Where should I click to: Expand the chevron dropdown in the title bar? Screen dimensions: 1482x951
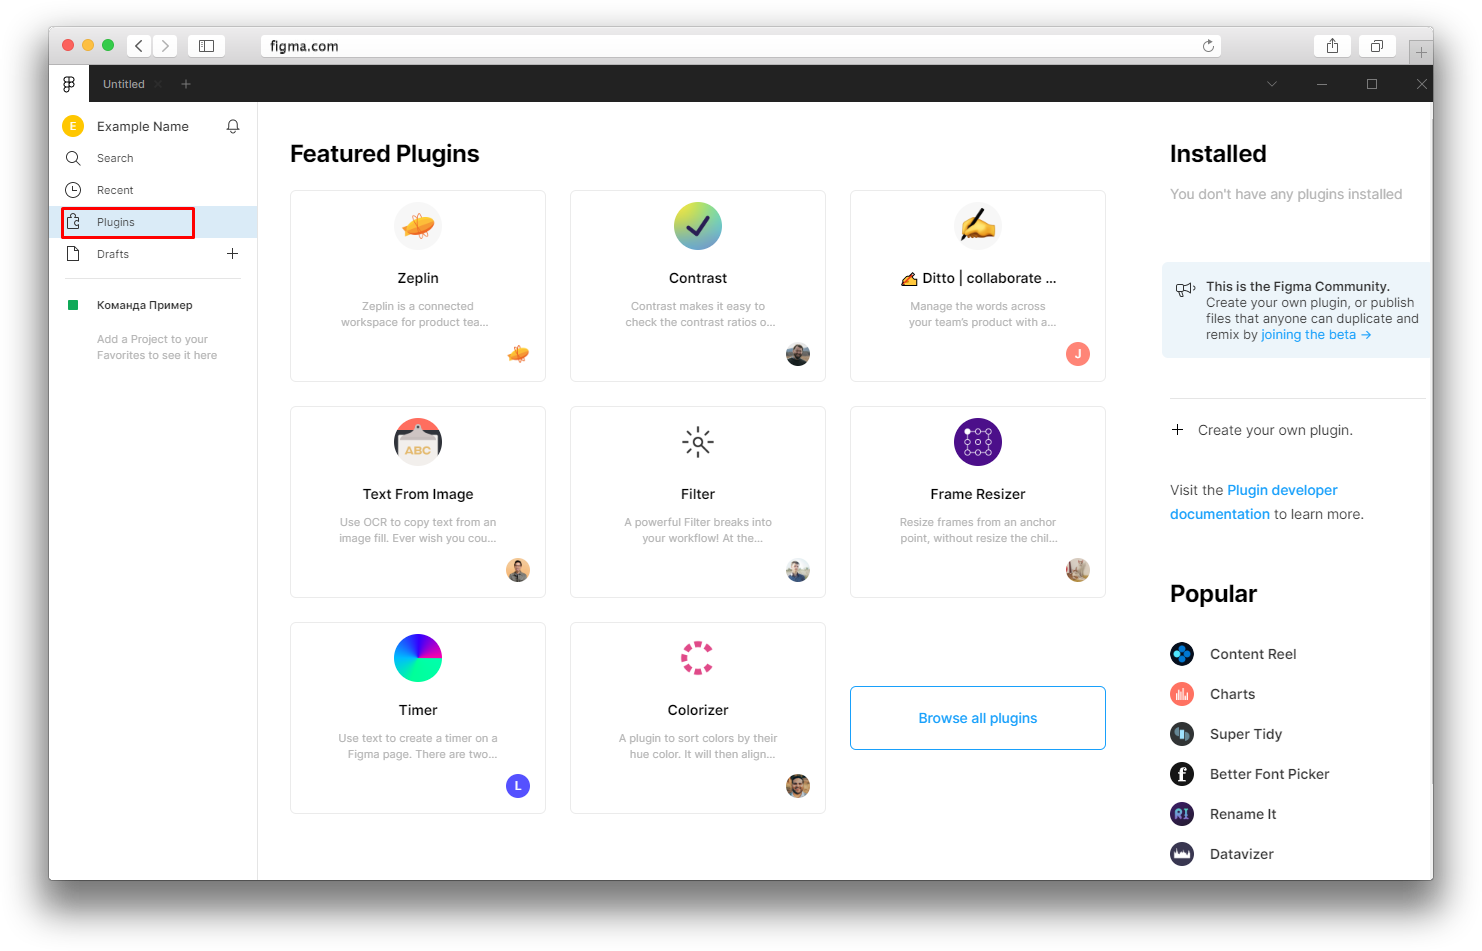(1272, 84)
